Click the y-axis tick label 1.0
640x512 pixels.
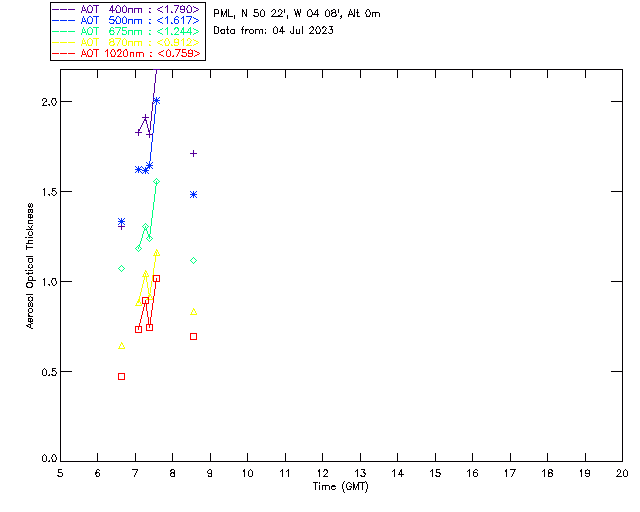point(49,282)
